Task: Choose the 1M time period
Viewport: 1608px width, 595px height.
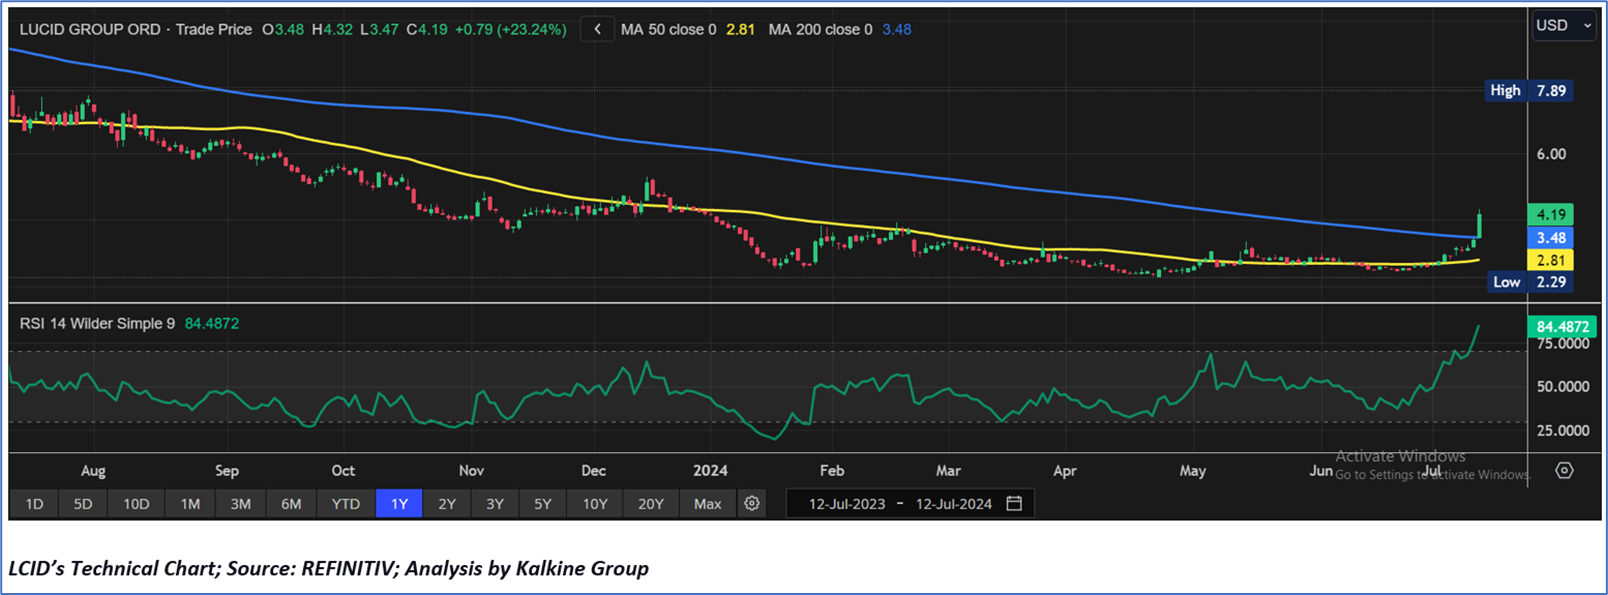Action: pos(190,504)
